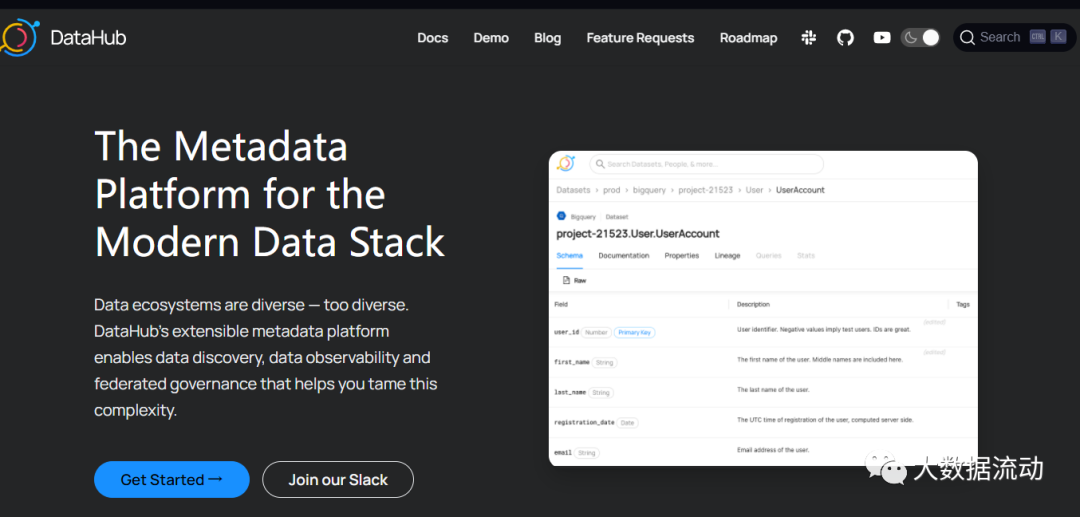Screen dimensions: 1080x517
Task: Open the YouTube icon in navbar
Action: pyautogui.click(x=882, y=38)
